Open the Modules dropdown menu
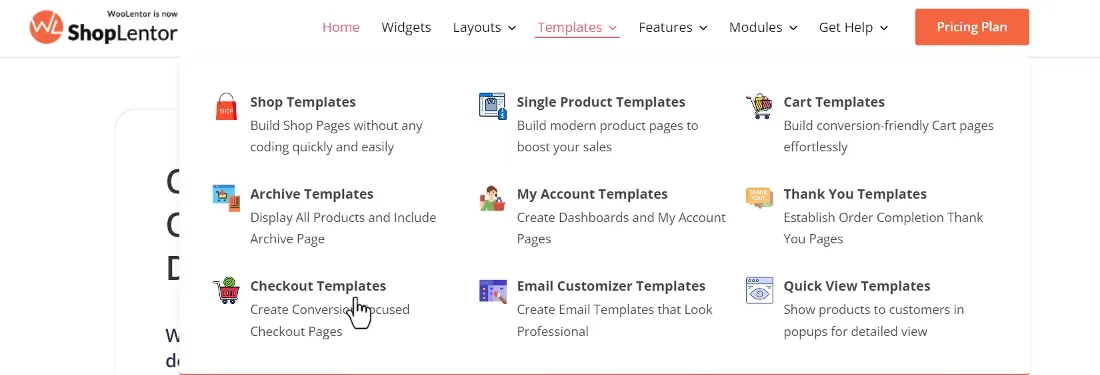Screen dimensions: 1100x375 [763, 27]
